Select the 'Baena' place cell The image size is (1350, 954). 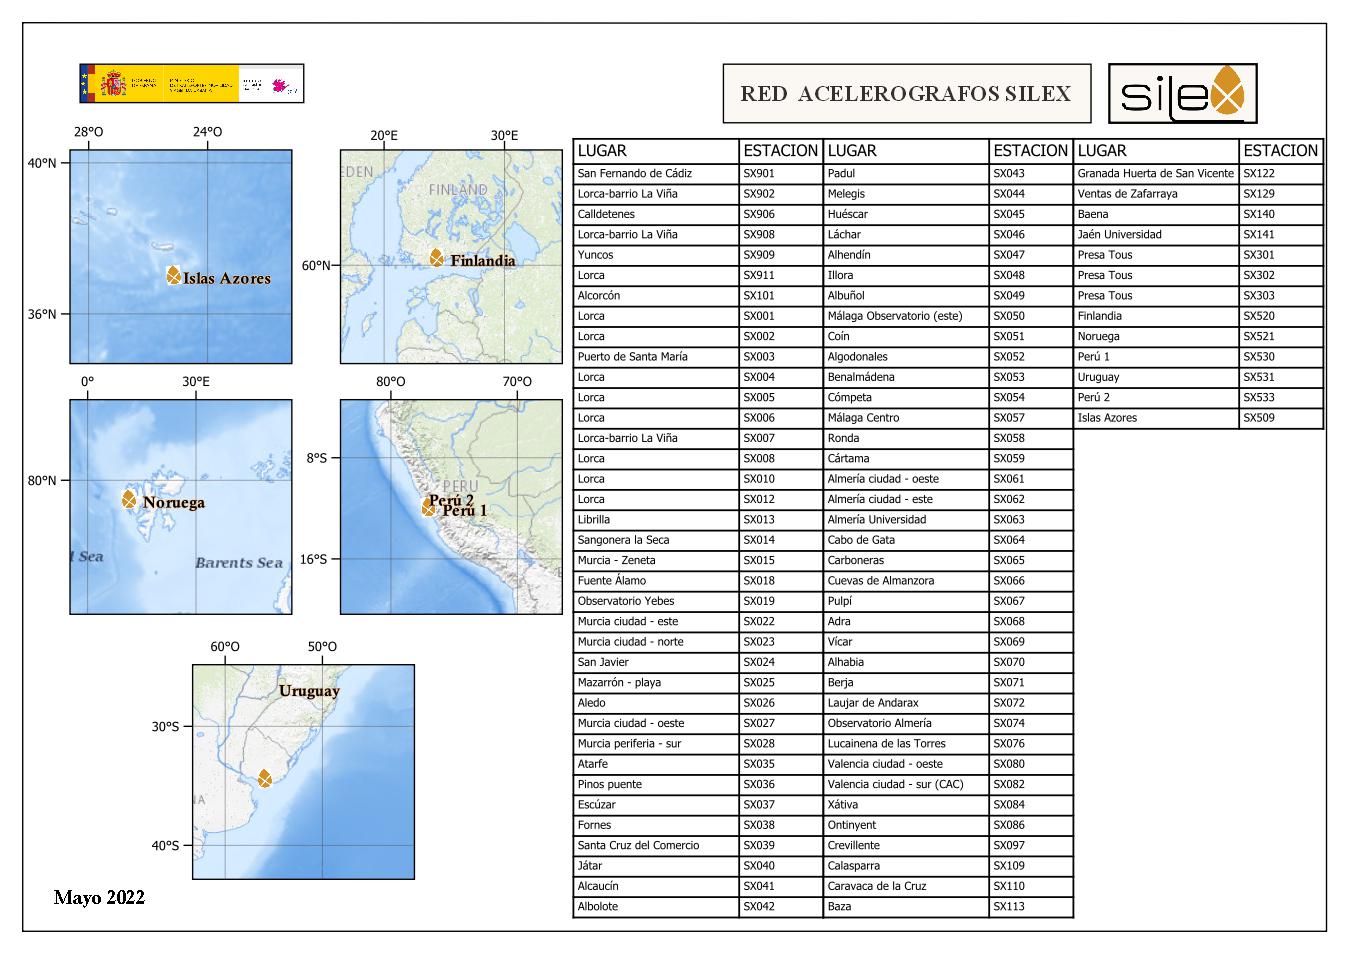pyautogui.click(x=1156, y=214)
